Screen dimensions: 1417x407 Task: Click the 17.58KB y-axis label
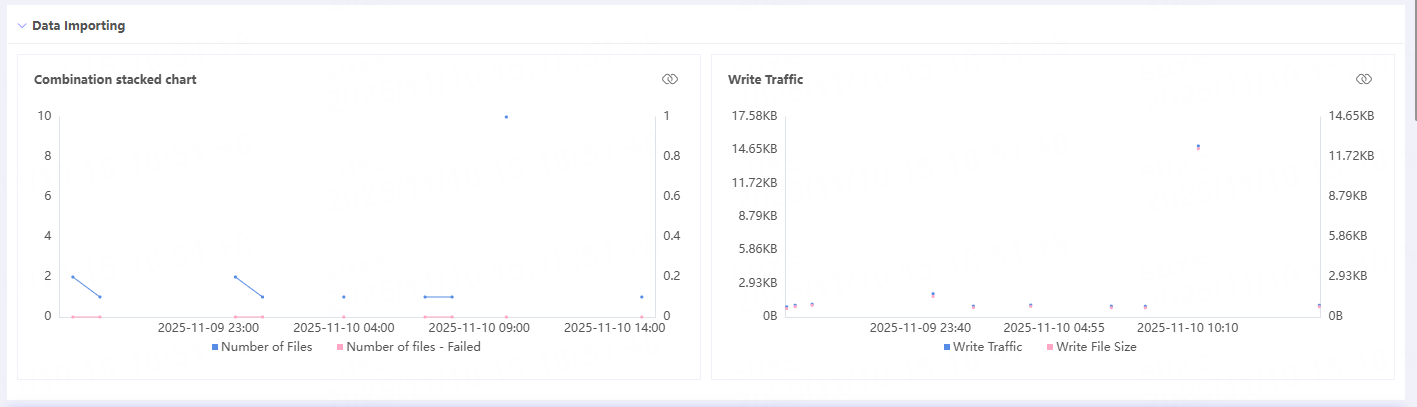(x=755, y=116)
